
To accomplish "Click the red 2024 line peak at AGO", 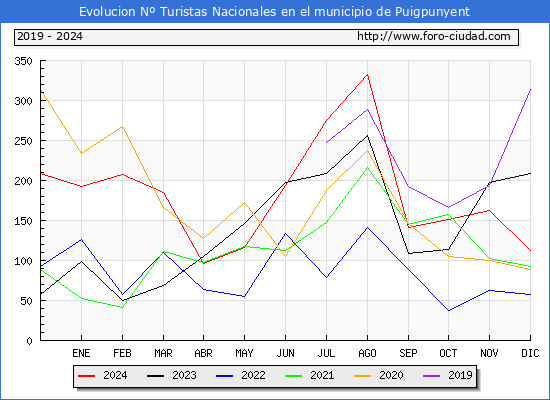I will click(367, 74).
